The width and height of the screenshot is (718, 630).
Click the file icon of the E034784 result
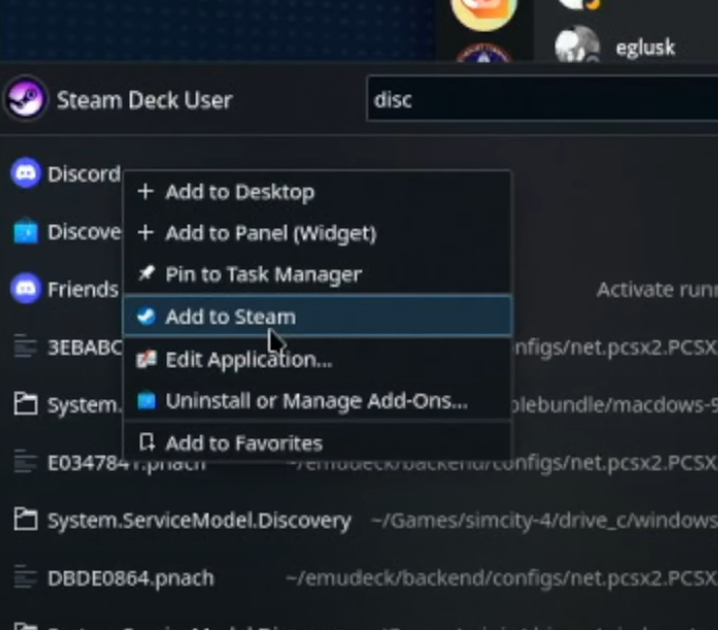(x=25, y=462)
